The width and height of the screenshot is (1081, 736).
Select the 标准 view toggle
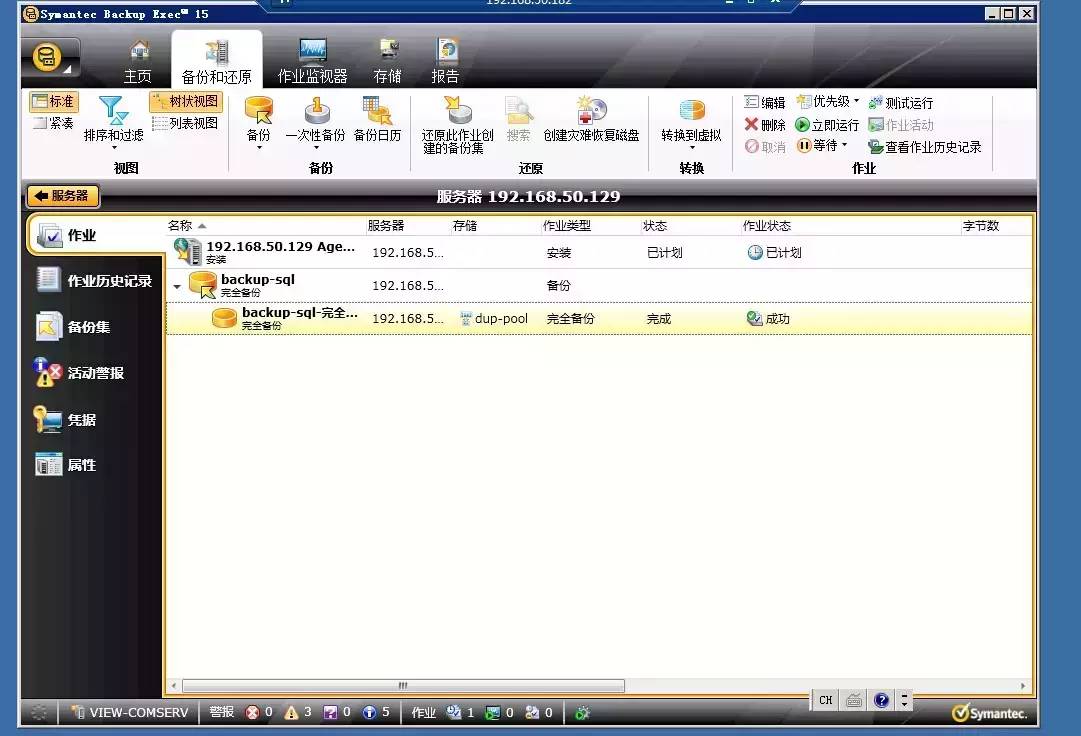pos(54,102)
